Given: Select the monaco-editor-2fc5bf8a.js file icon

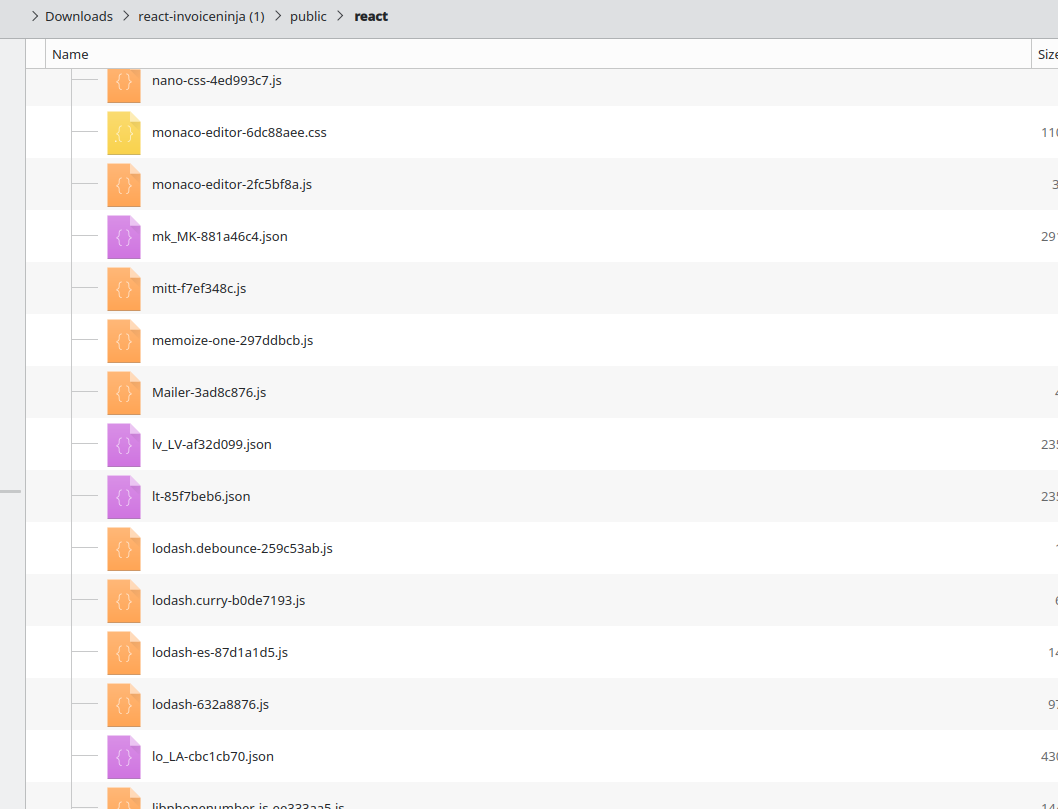Looking at the screenshot, I should pyautogui.click(x=124, y=186).
